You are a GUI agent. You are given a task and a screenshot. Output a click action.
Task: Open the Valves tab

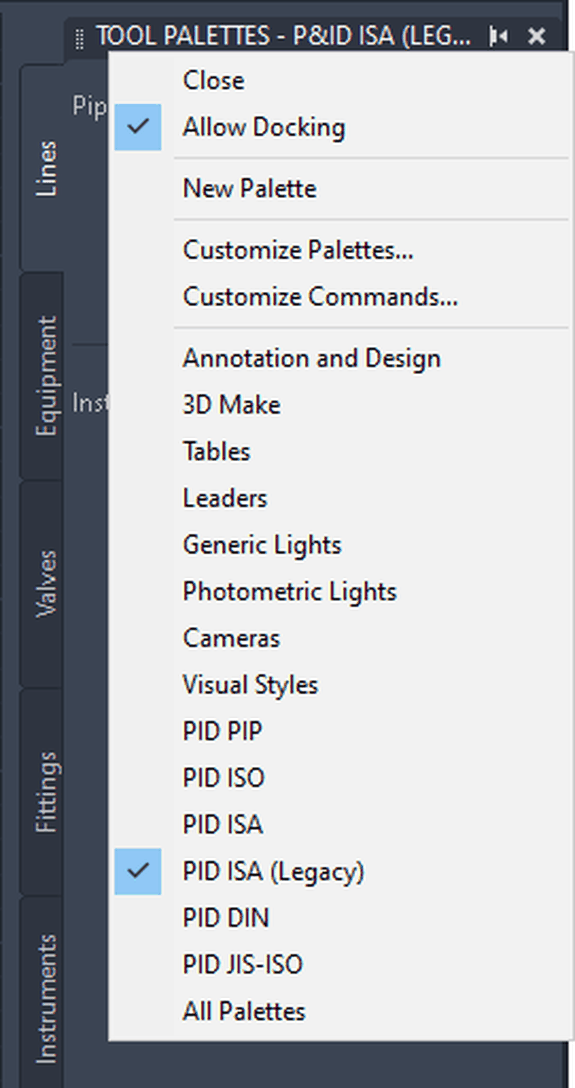point(43,583)
